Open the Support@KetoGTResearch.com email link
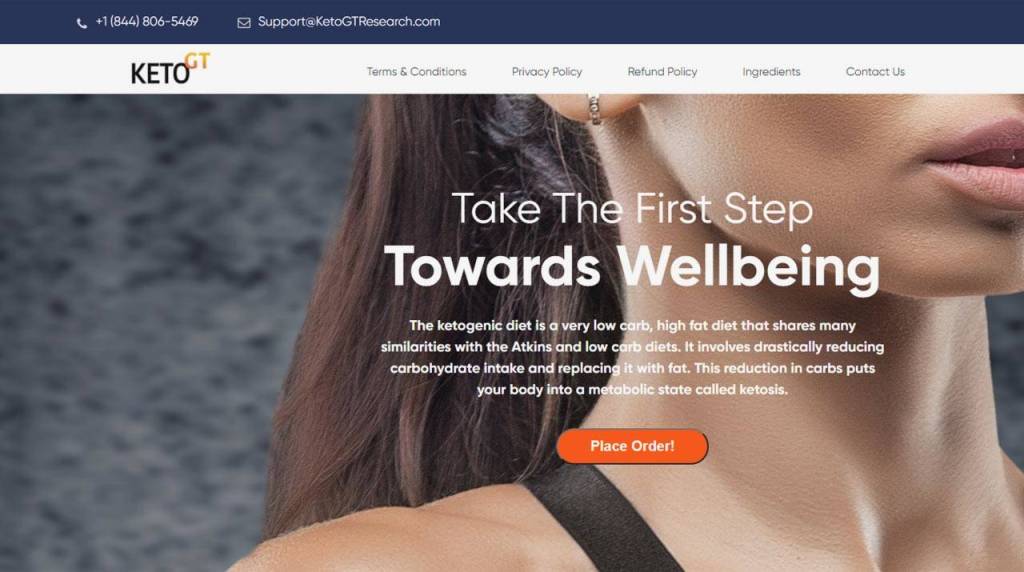This screenshot has height=572, width=1024. [x=349, y=22]
